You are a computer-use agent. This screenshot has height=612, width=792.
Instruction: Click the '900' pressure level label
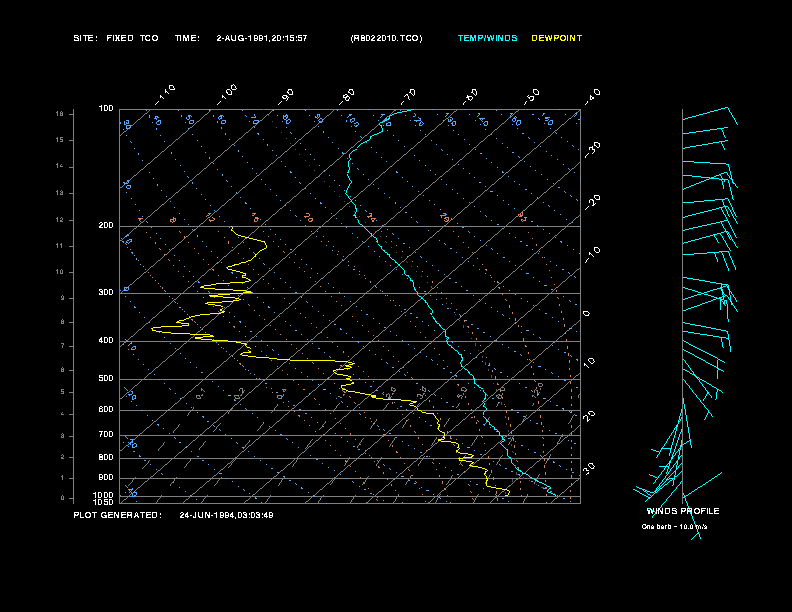click(106, 478)
